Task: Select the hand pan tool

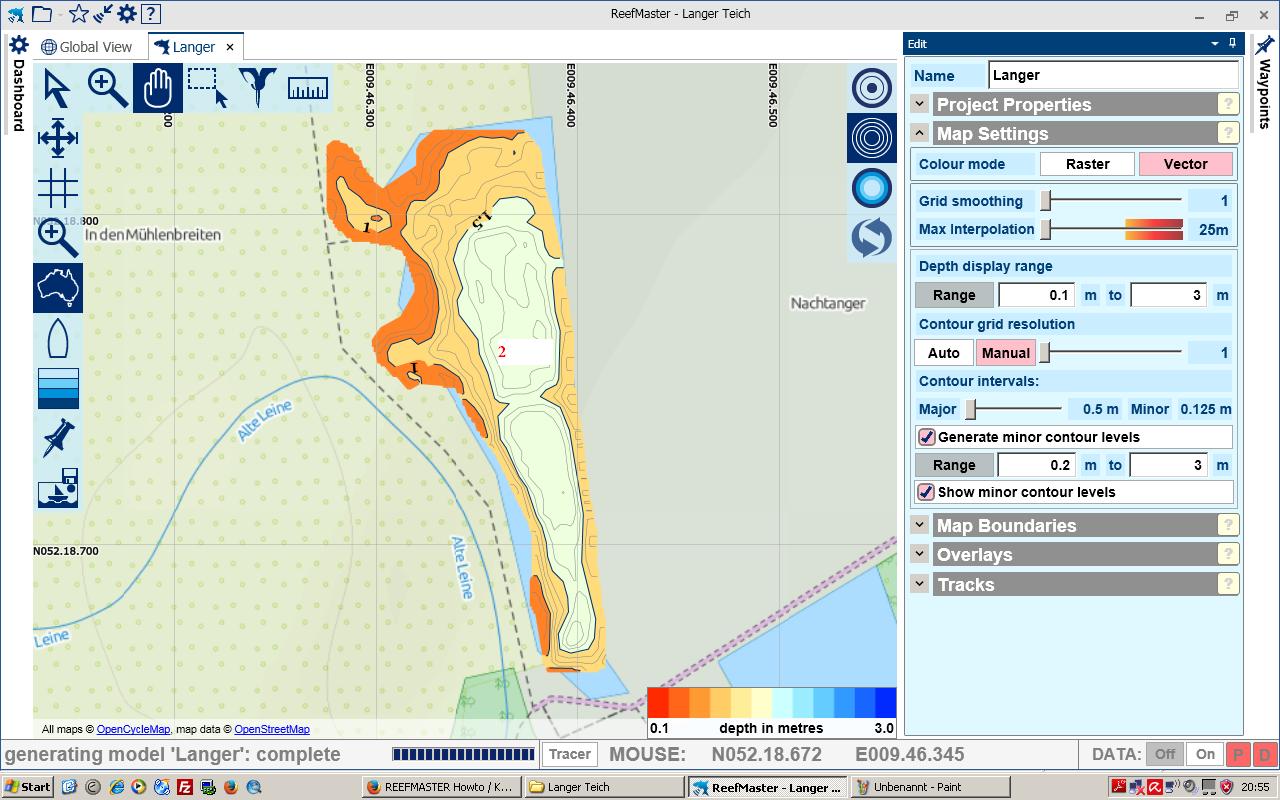Action: pyautogui.click(x=158, y=88)
